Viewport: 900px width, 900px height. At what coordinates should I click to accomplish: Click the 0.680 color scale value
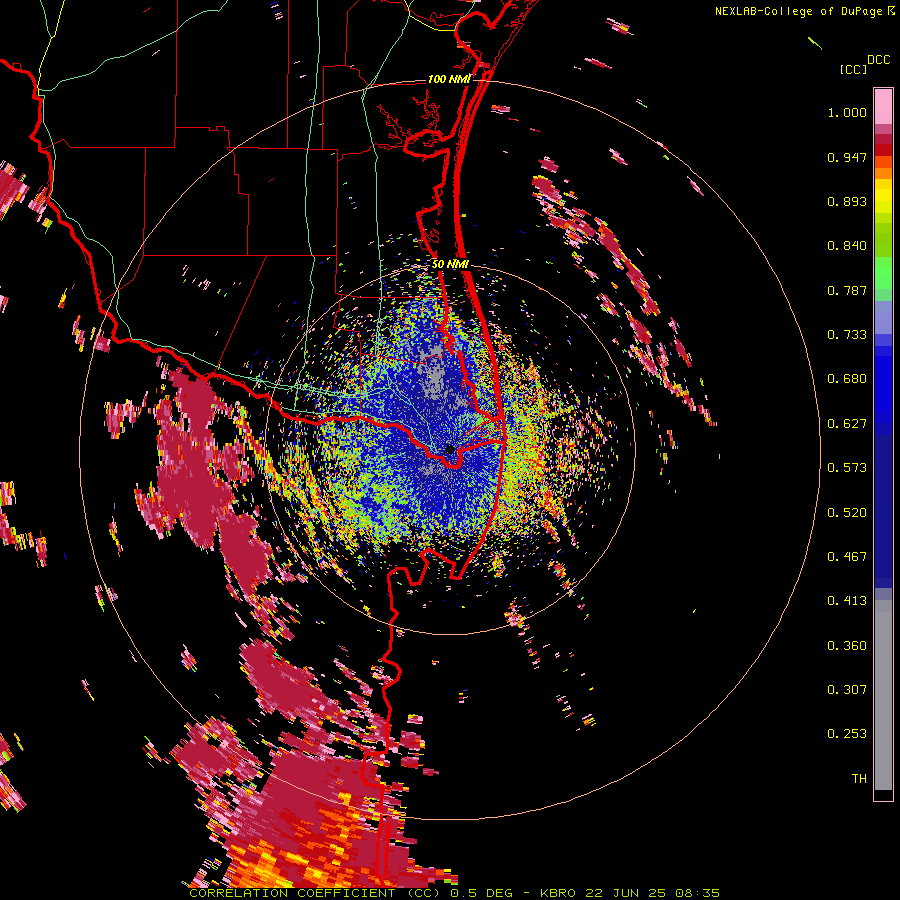pos(847,379)
